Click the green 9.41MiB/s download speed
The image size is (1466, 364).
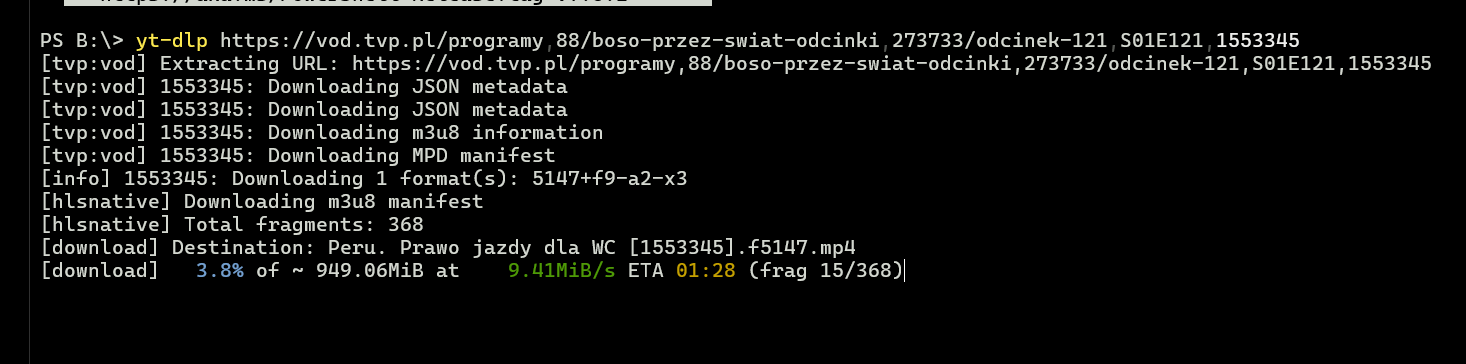click(561, 270)
